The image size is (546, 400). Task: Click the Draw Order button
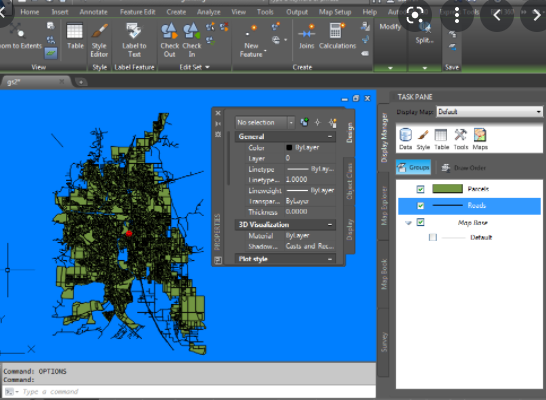pyautogui.click(x=463, y=168)
